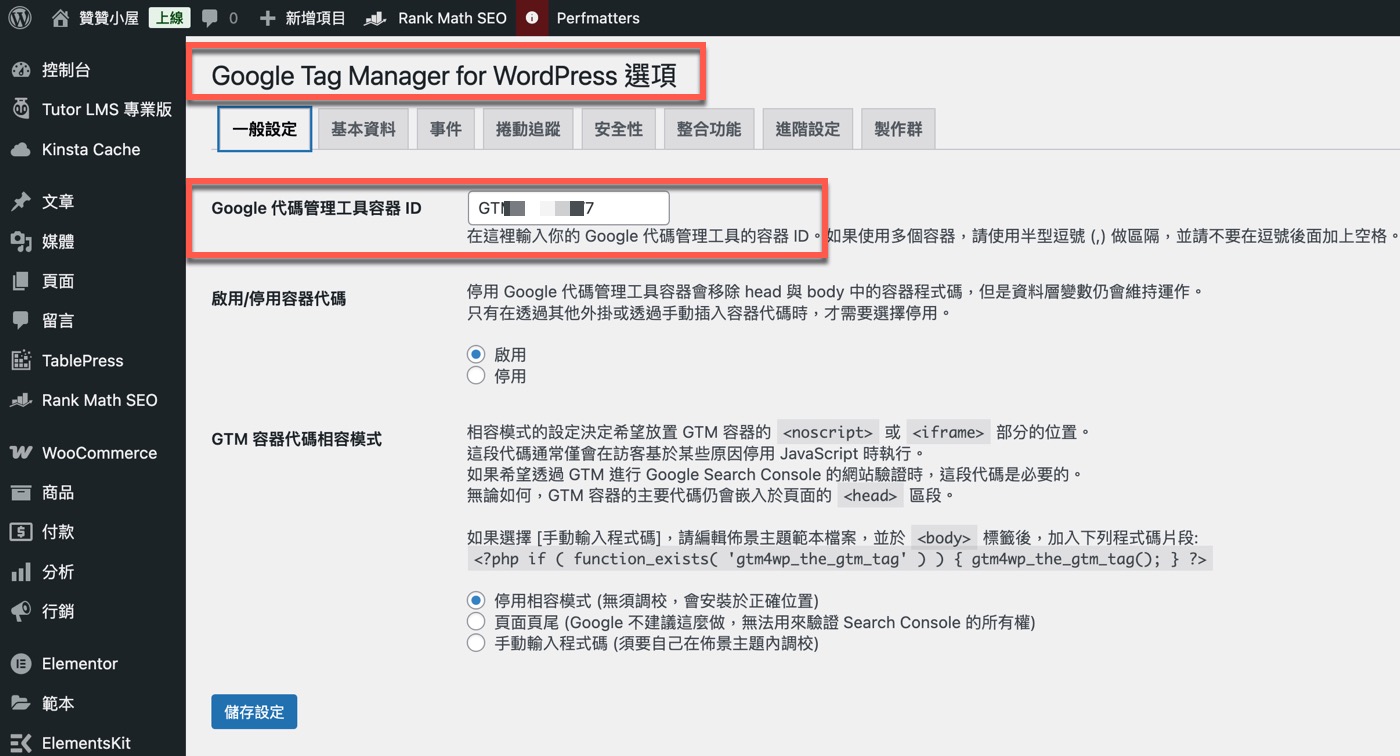Open the home icon for 贊贊小屋
Screen dimensions: 1400x756
coord(61,18)
